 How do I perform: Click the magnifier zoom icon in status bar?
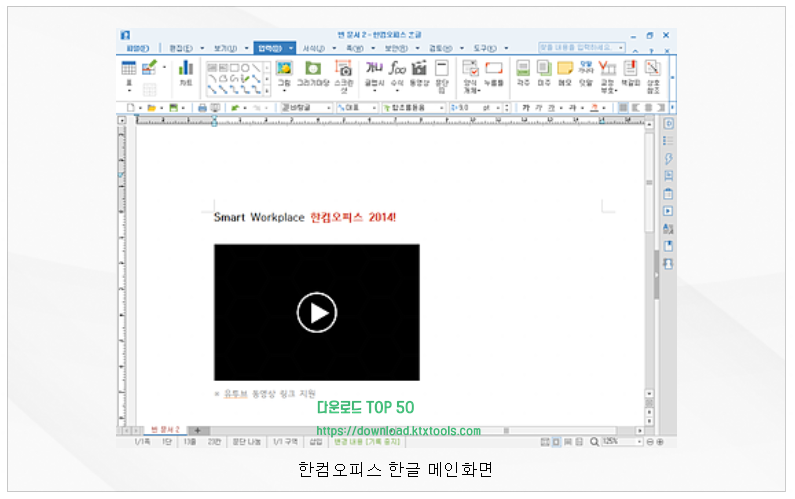pos(594,442)
